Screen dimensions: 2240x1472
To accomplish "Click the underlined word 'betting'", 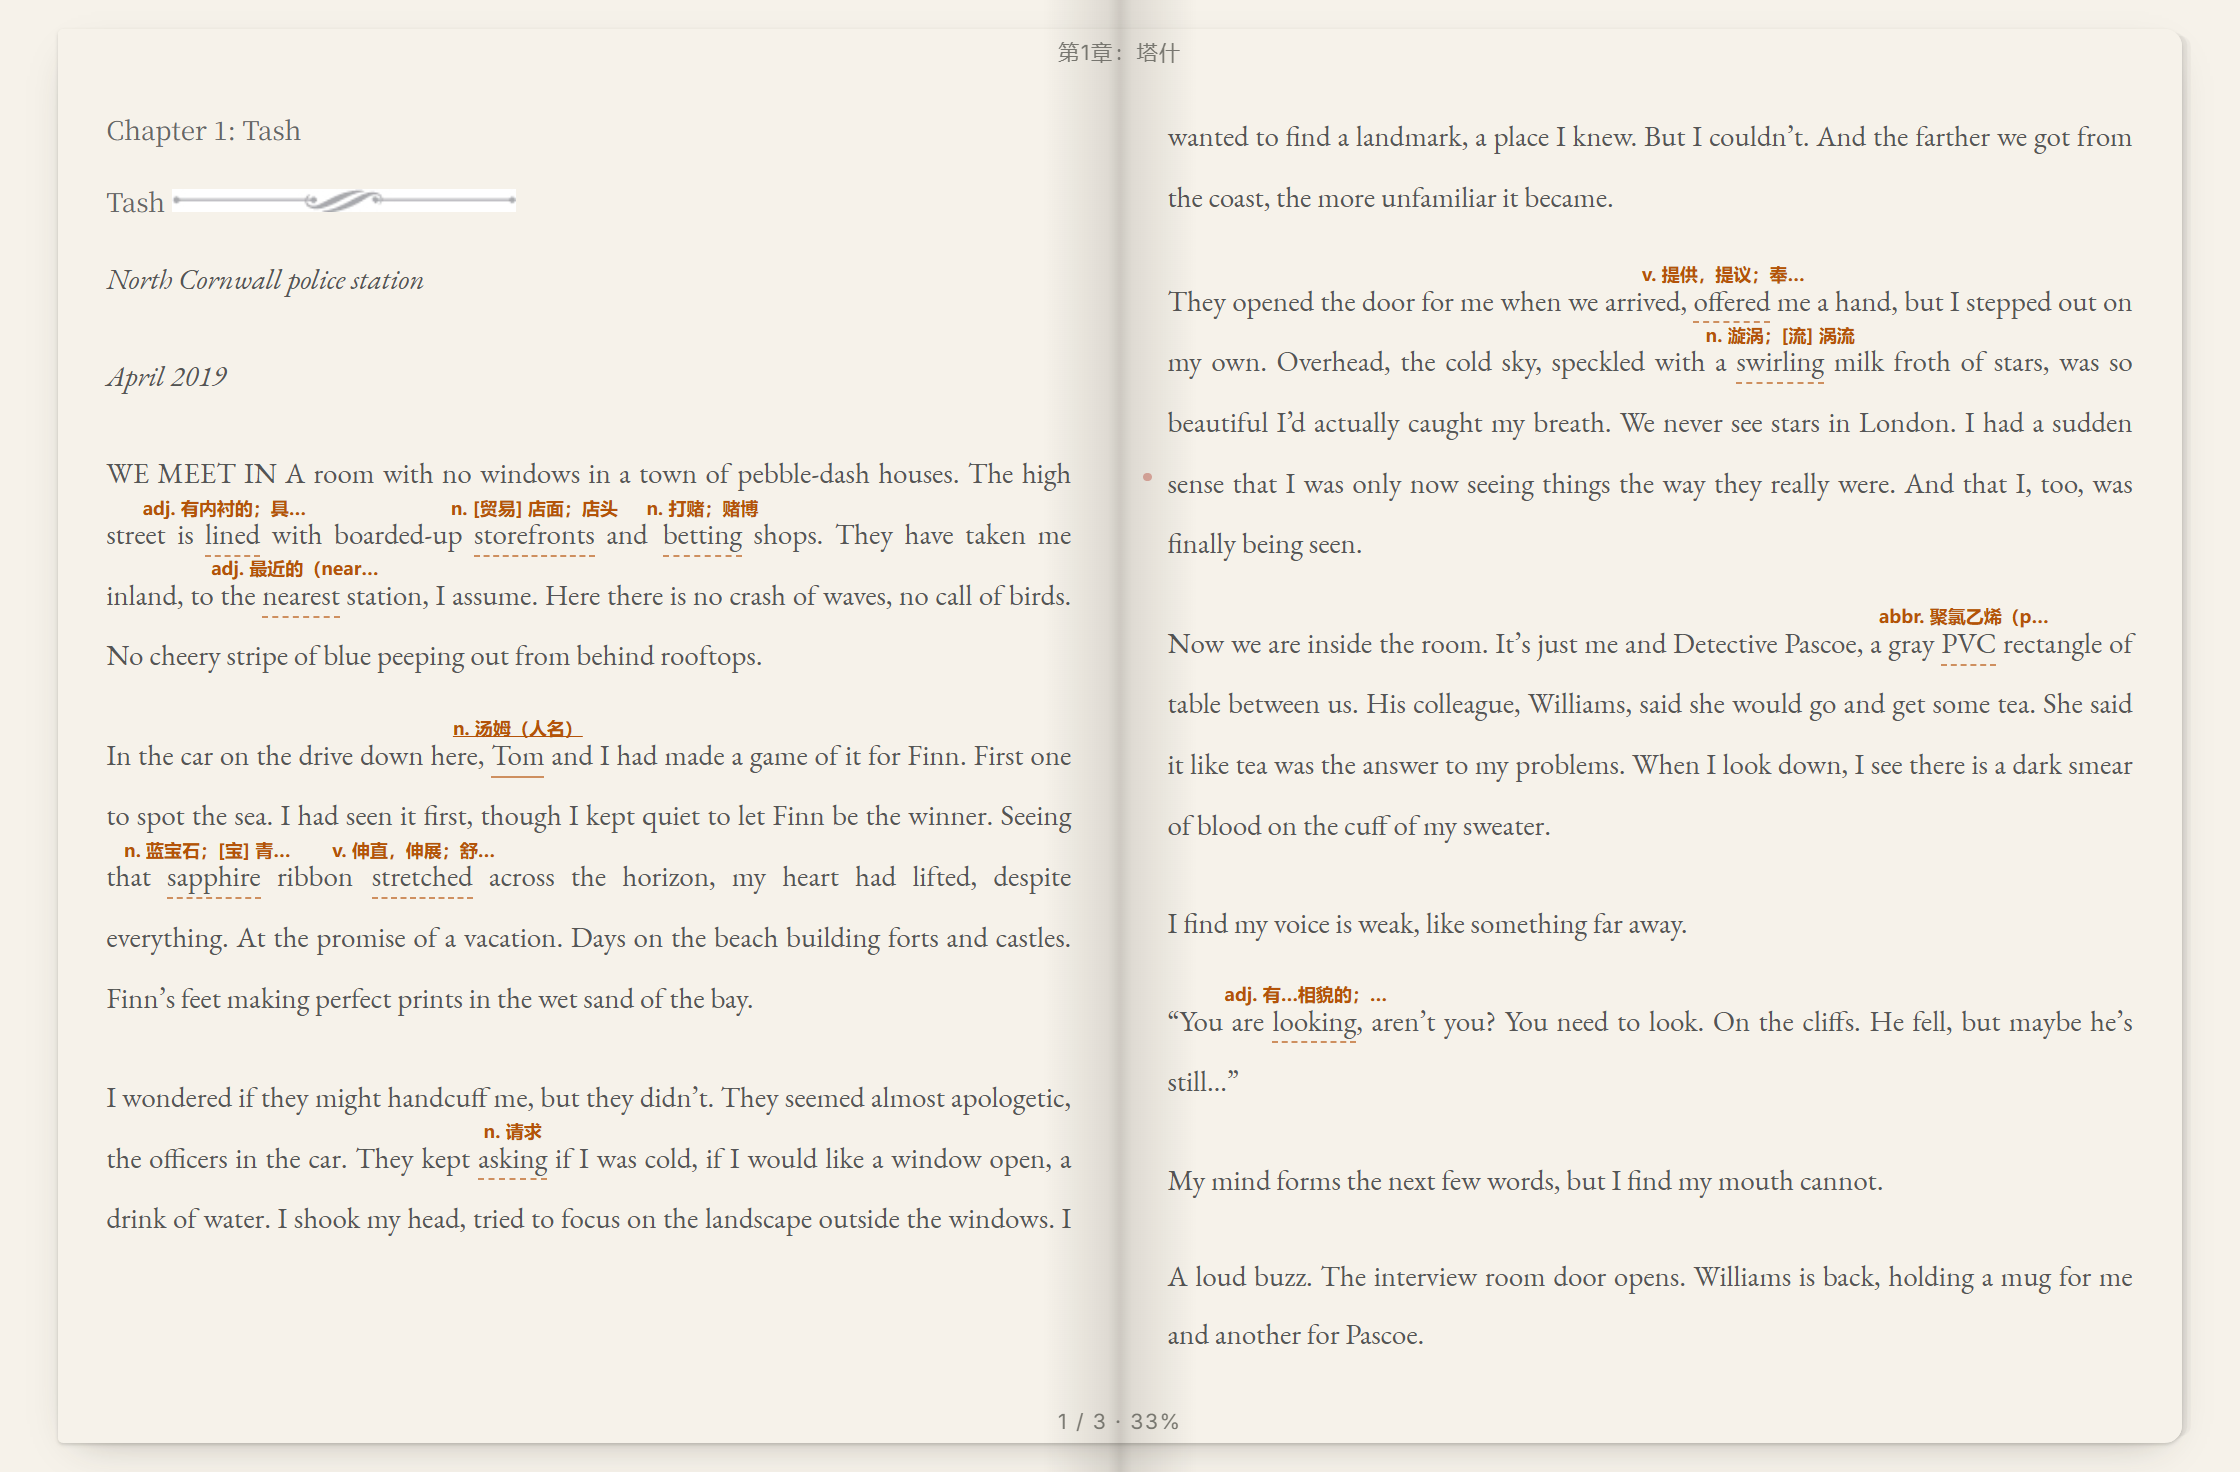I will pos(702,536).
